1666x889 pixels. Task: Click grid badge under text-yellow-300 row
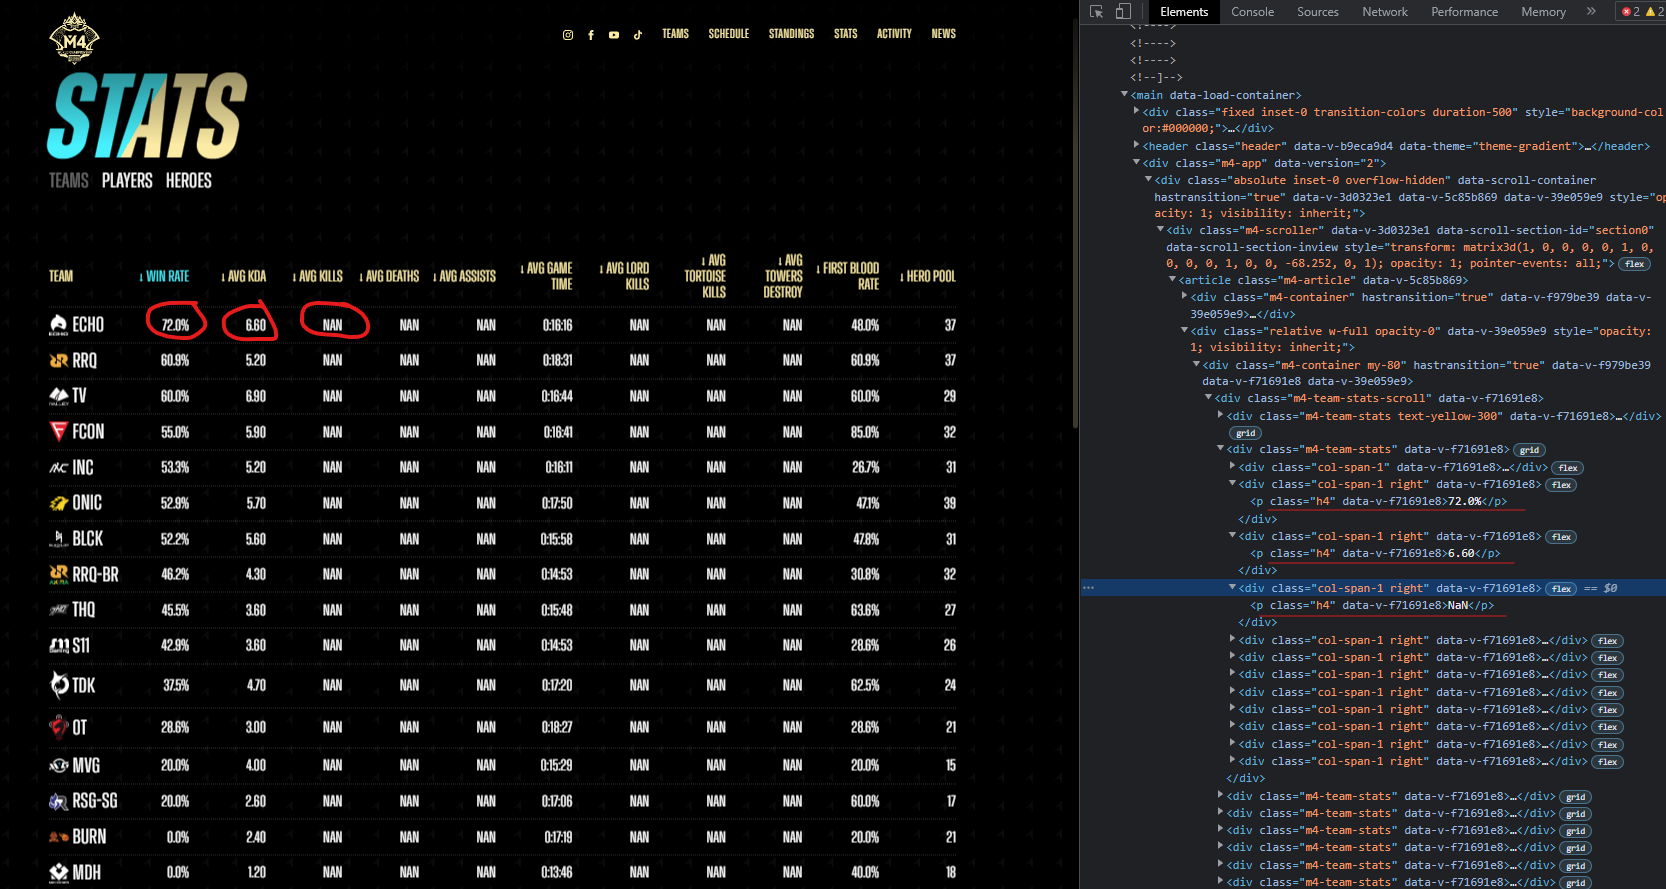(1245, 433)
